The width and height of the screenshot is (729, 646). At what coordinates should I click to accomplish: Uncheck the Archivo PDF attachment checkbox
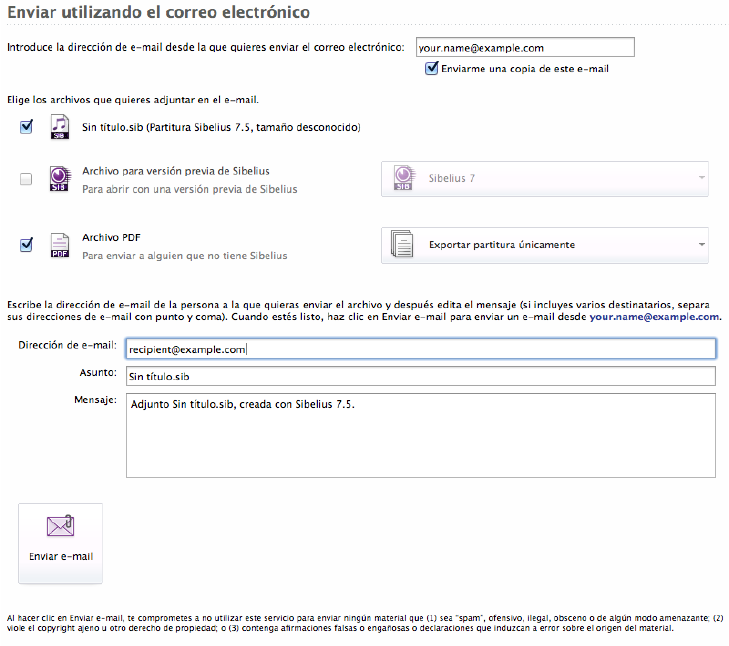pyautogui.click(x=26, y=244)
